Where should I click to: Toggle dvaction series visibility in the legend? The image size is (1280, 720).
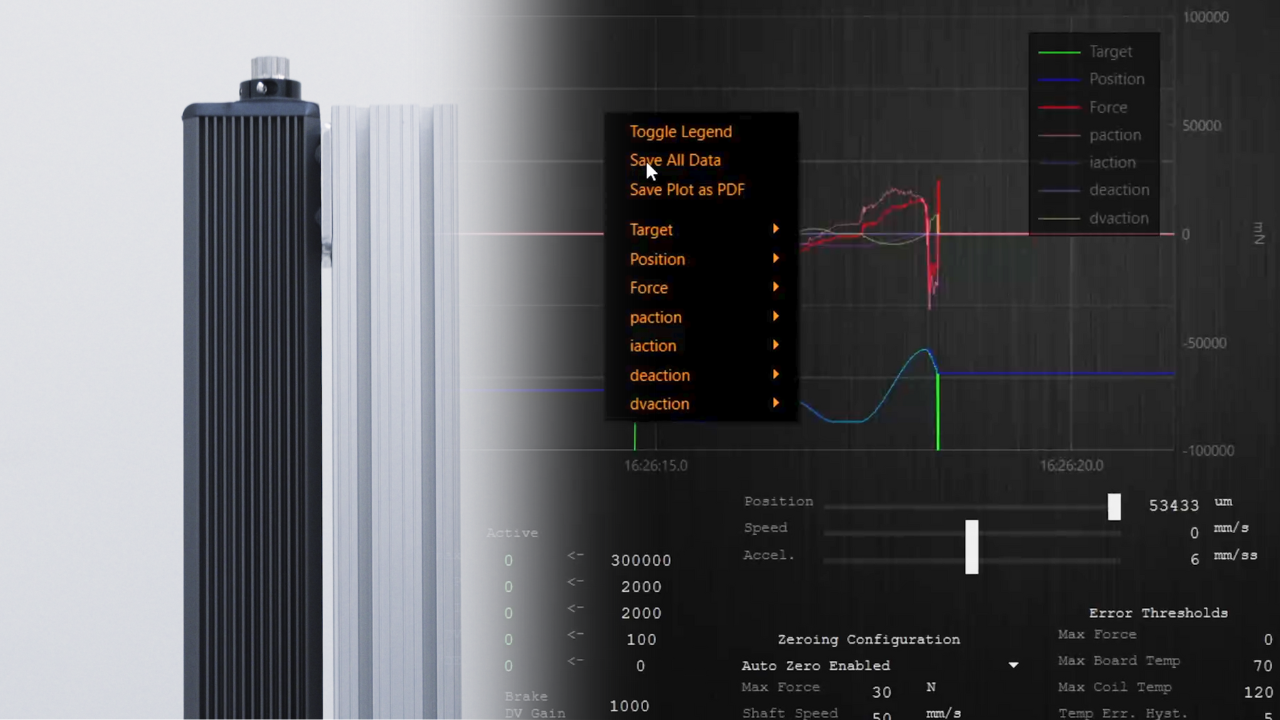1119,218
